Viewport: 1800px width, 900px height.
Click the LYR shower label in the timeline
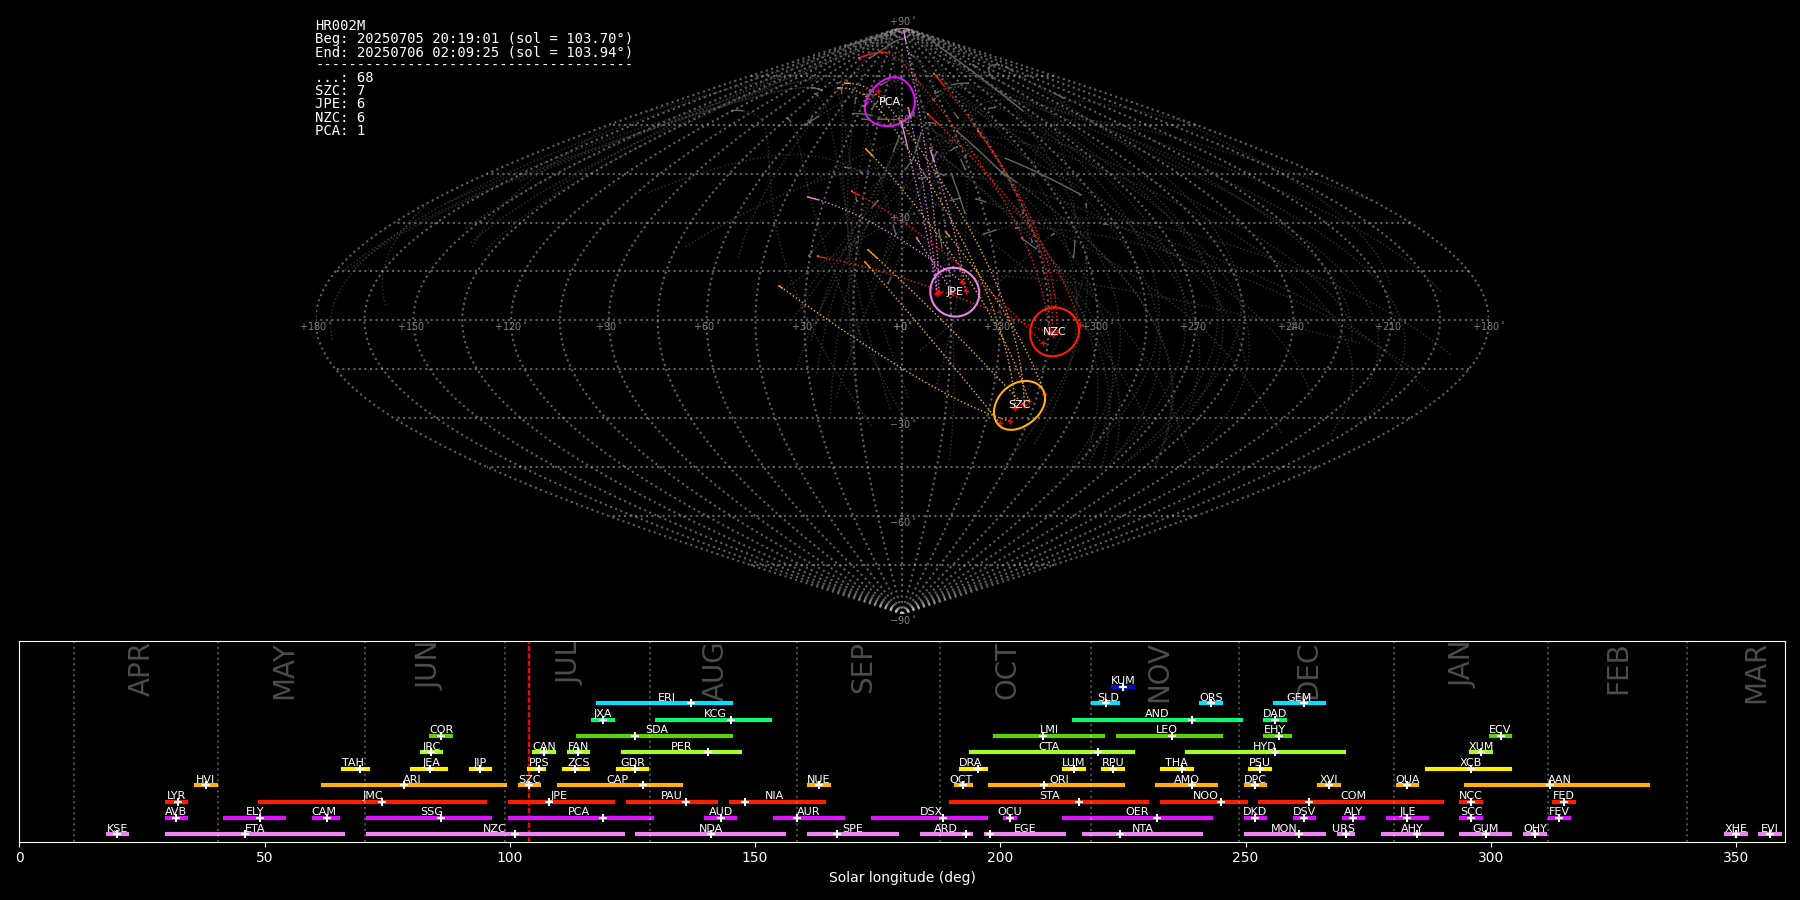coord(176,796)
